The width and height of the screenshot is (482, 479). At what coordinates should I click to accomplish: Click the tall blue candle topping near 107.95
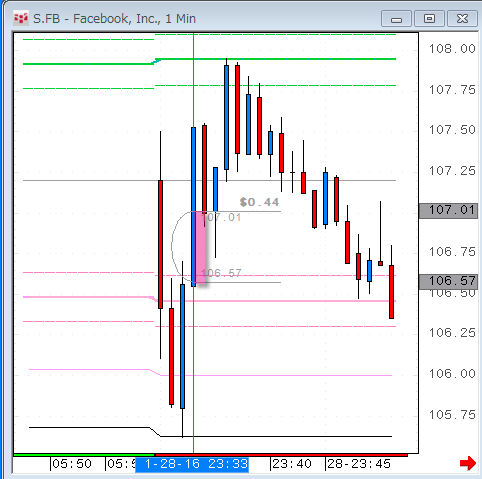226,117
